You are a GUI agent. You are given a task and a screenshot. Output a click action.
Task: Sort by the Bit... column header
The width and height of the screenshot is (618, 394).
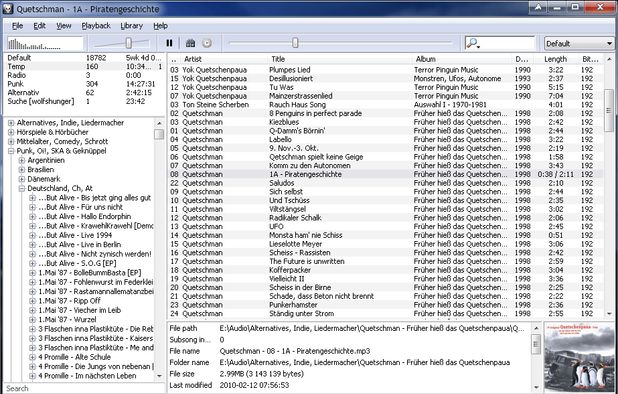[590, 59]
